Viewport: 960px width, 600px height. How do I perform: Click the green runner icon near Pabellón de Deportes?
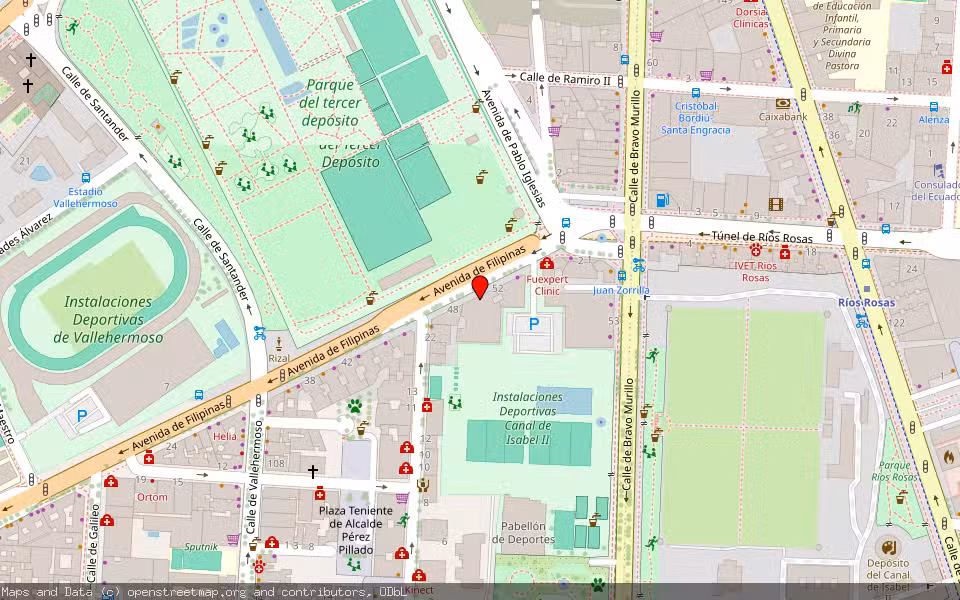653,540
